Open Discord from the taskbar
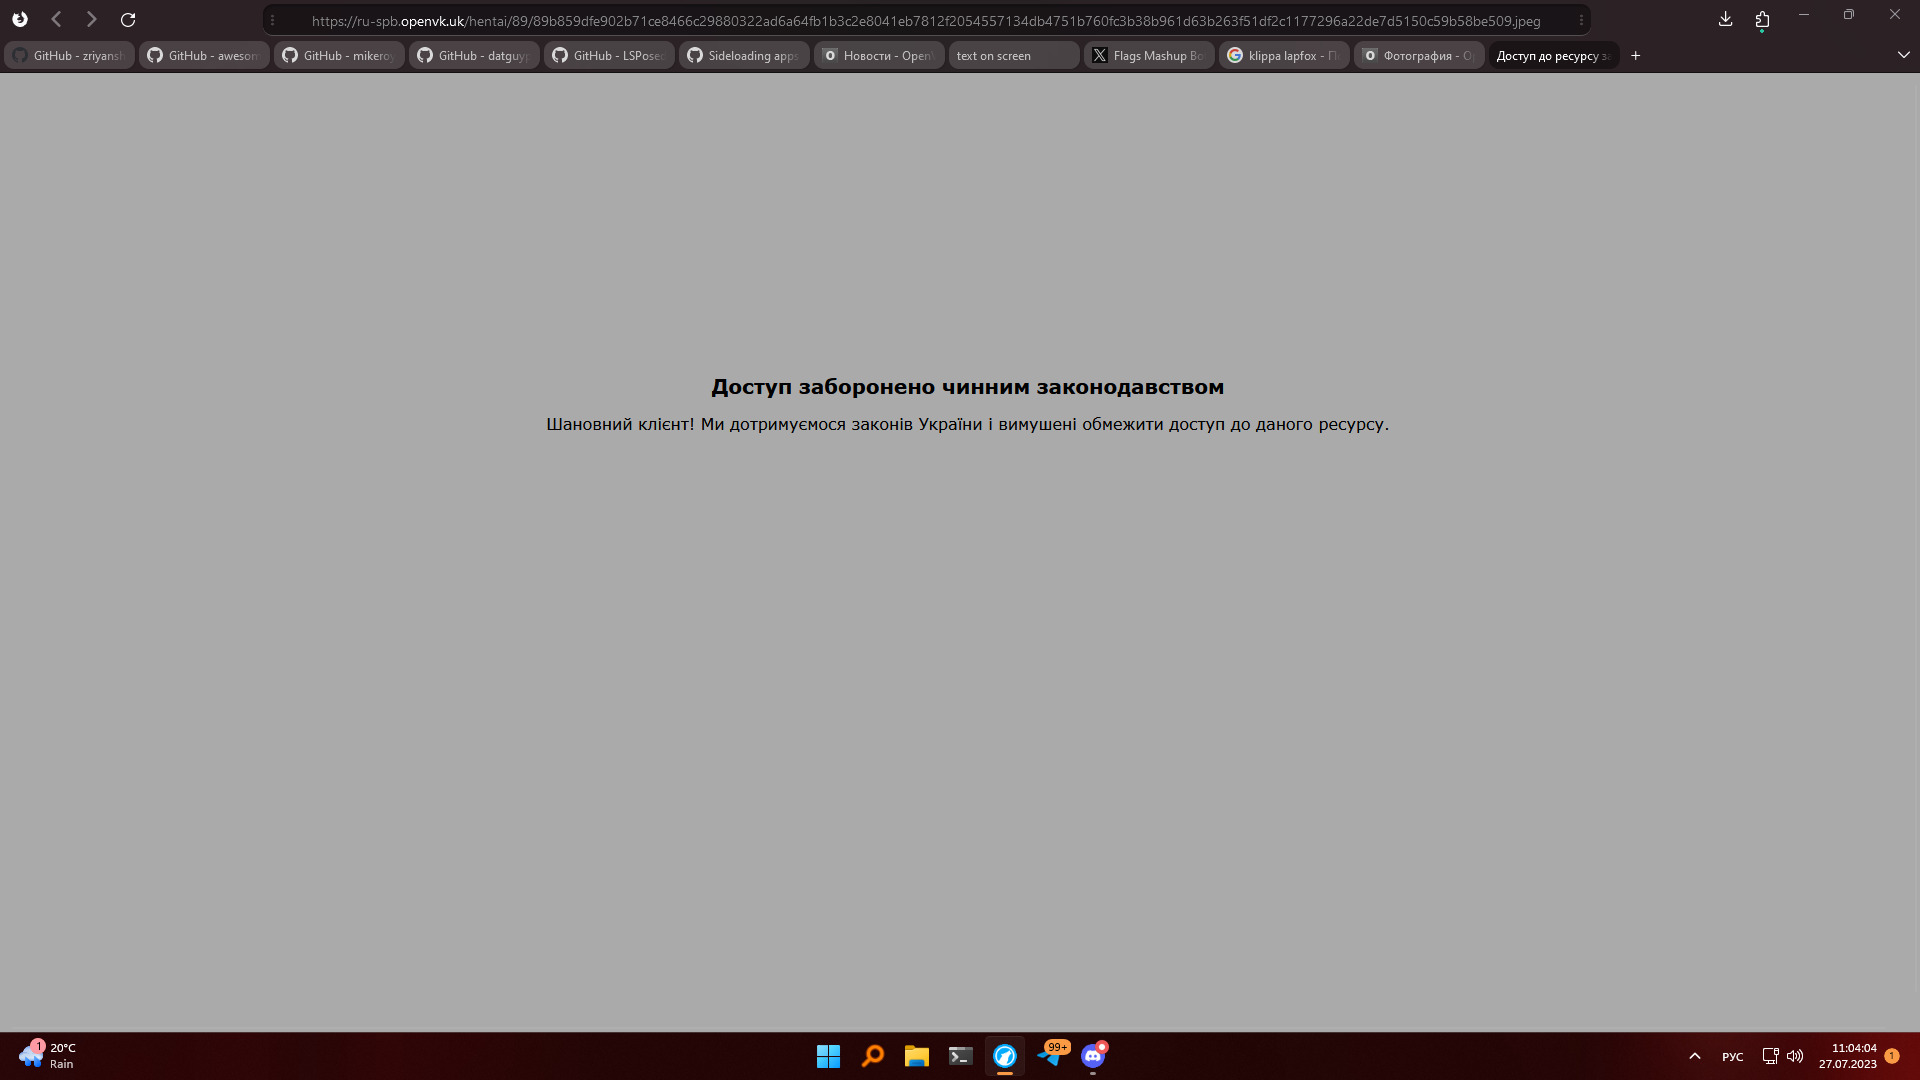 tap(1093, 1056)
